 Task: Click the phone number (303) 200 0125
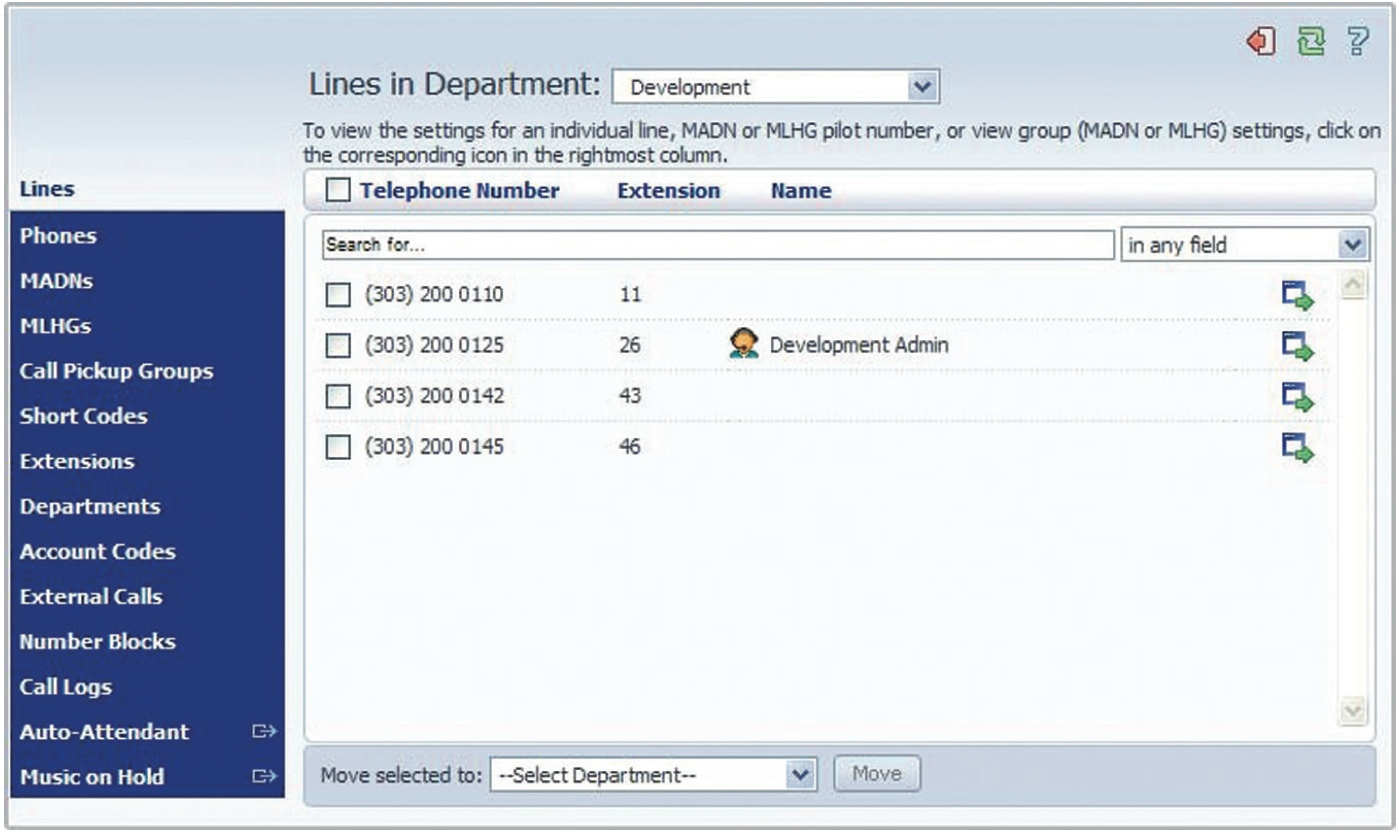pos(434,346)
